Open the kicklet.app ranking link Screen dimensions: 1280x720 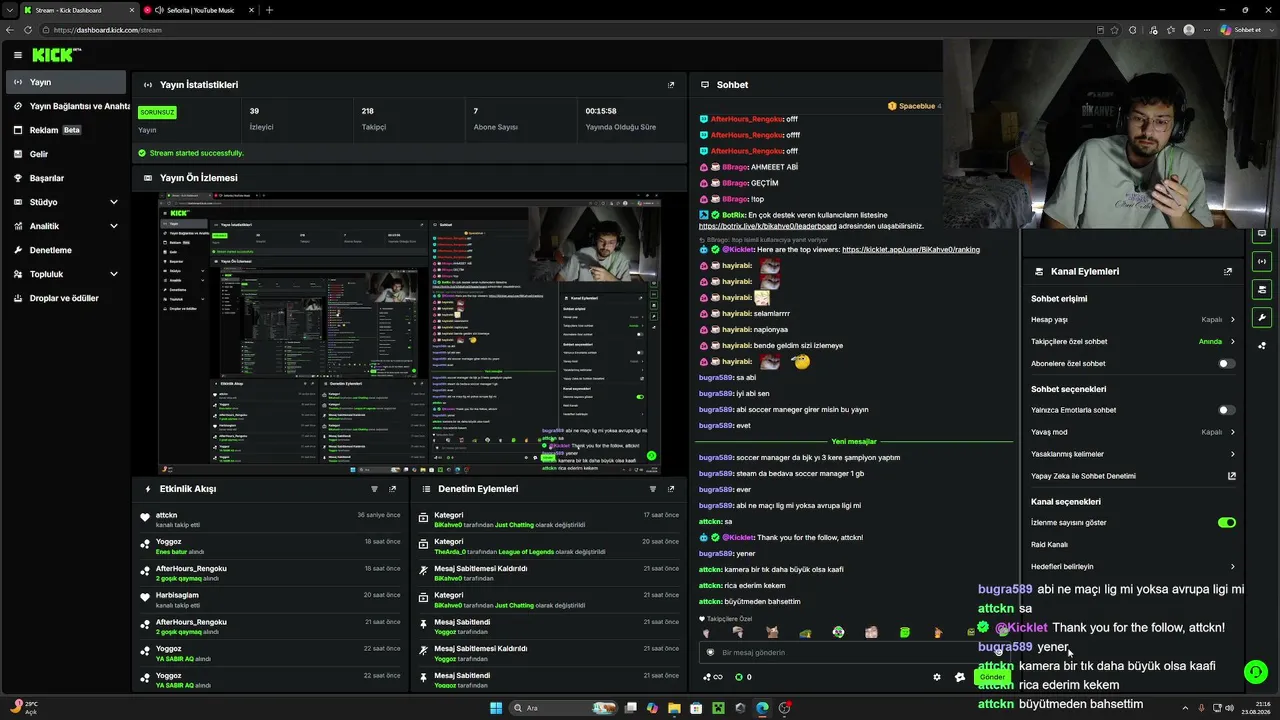click(911, 250)
